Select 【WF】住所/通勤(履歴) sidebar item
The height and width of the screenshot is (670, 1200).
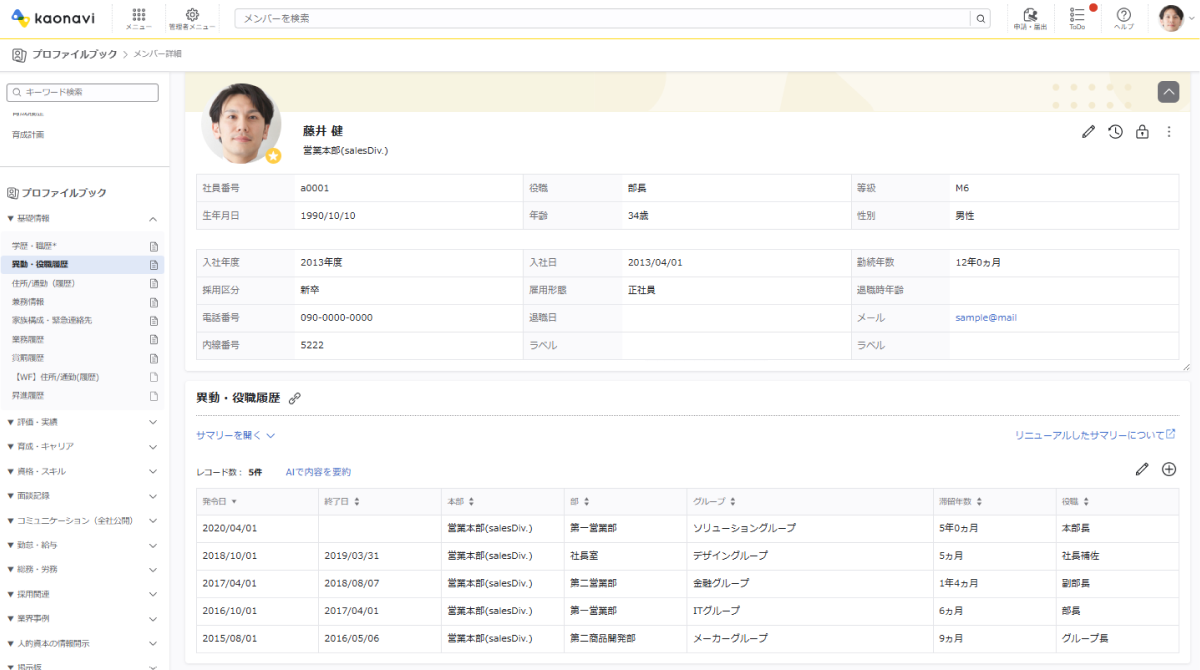tap(57, 377)
